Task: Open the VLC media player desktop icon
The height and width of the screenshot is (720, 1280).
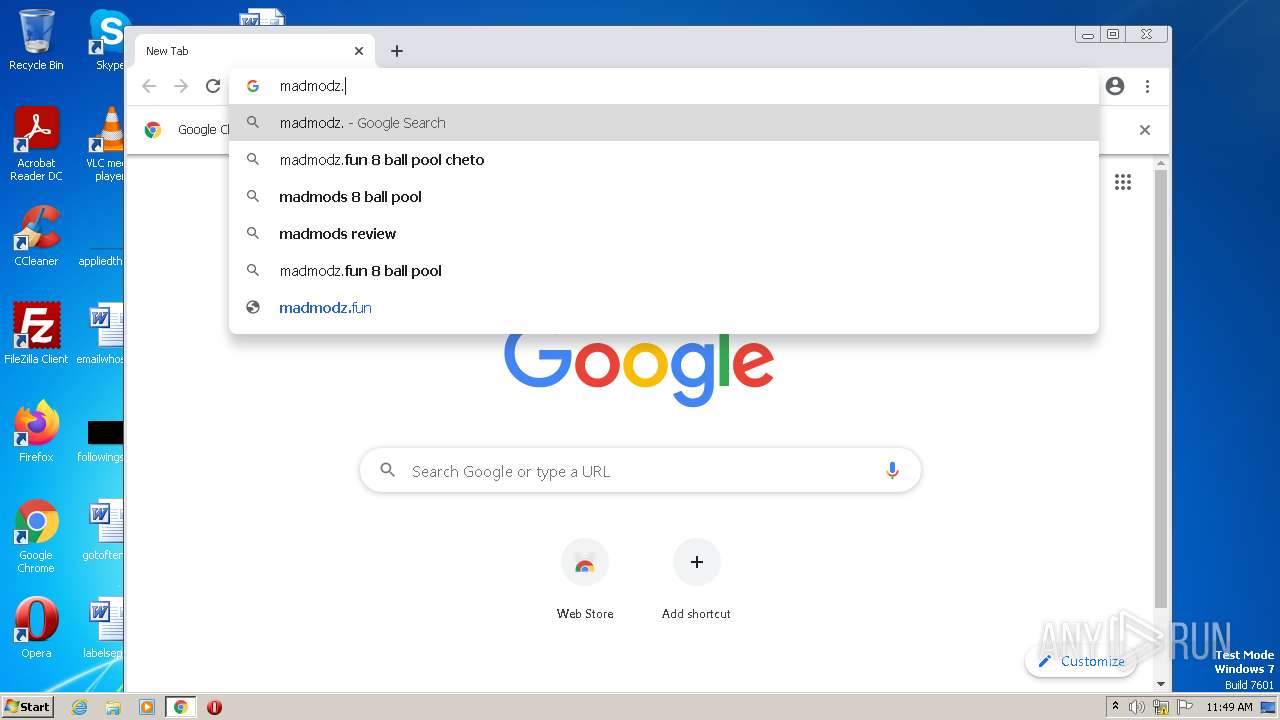Action: (x=105, y=144)
